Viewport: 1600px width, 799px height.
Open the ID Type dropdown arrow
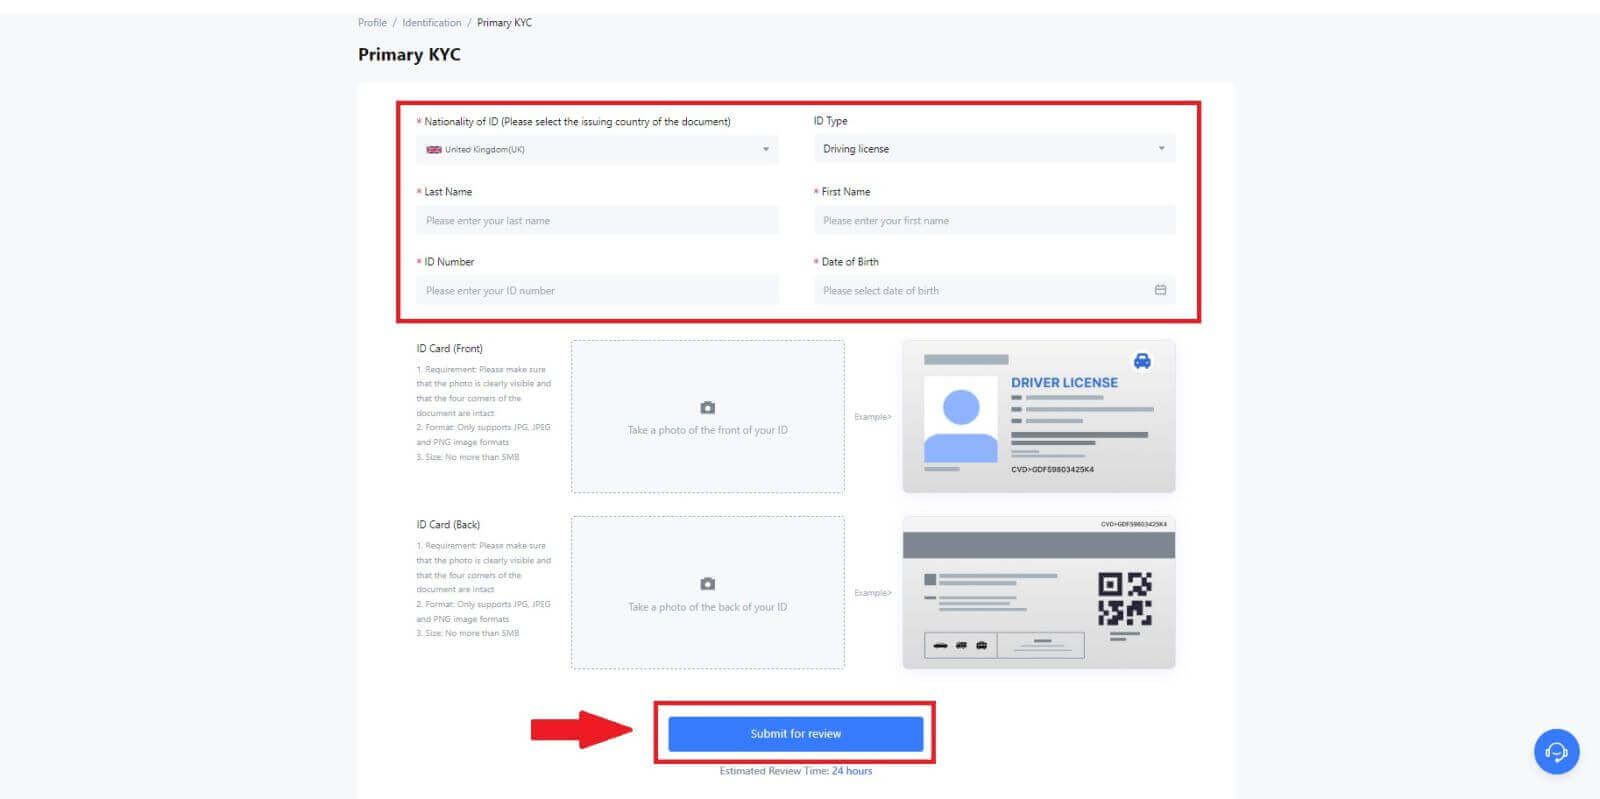(x=1161, y=149)
